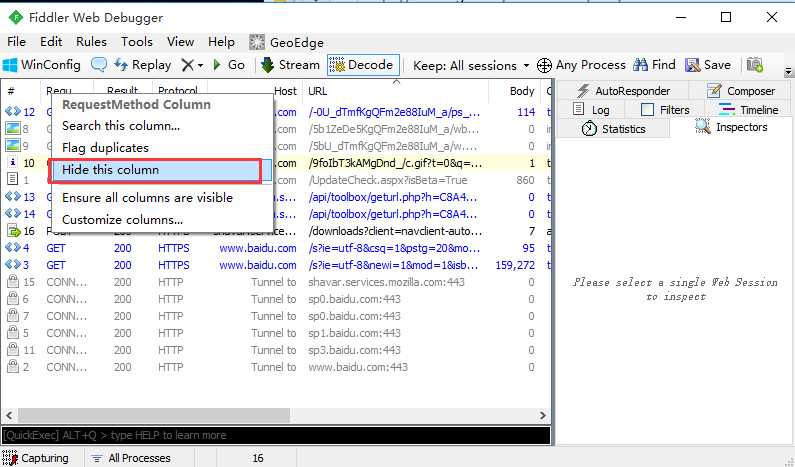Switch to the AutoResponder tab
Image resolution: width=795 pixels, height=467 pixels.
coord(623,91)
